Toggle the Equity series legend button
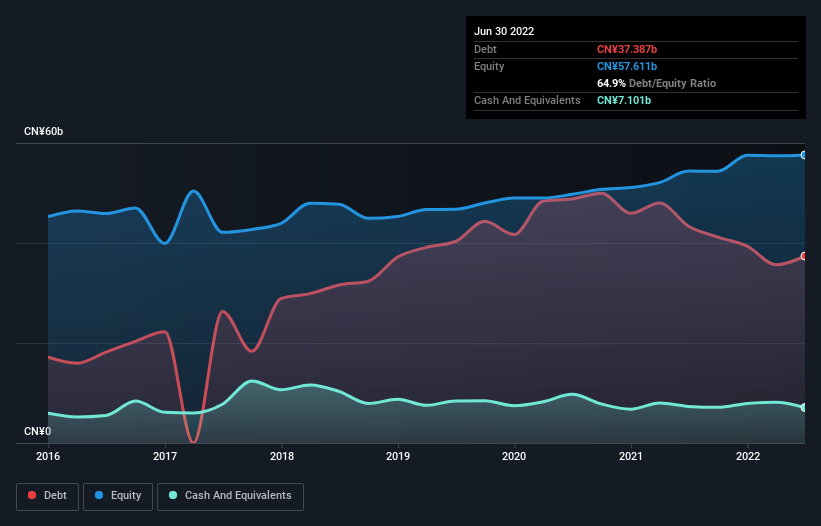This screenshot has width=821, height=526. [118, 496]
